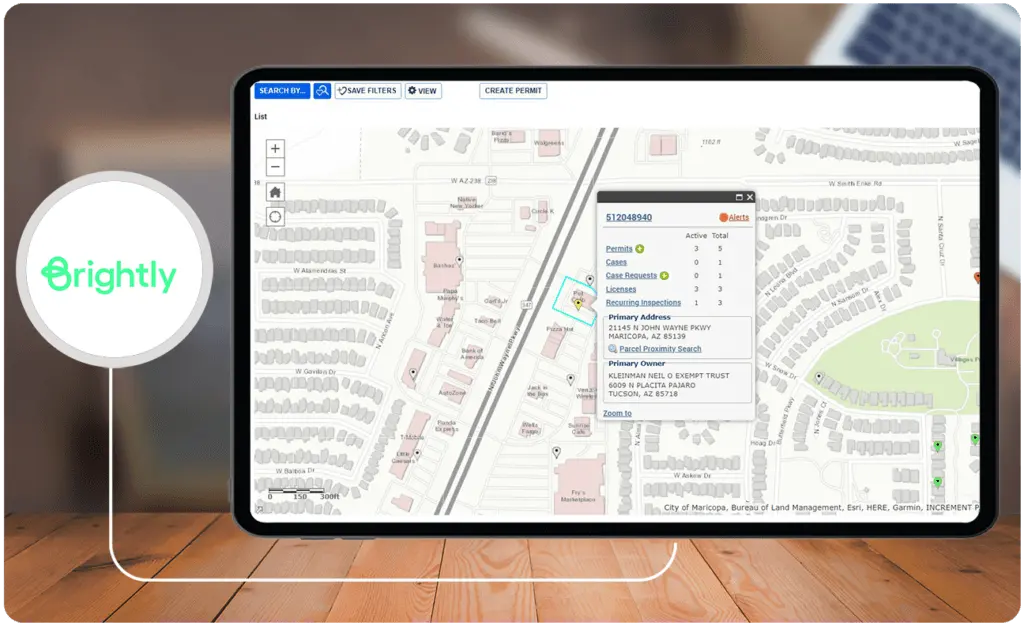
Task: Click the Zoom to link
Action: (x=617, y=413)
